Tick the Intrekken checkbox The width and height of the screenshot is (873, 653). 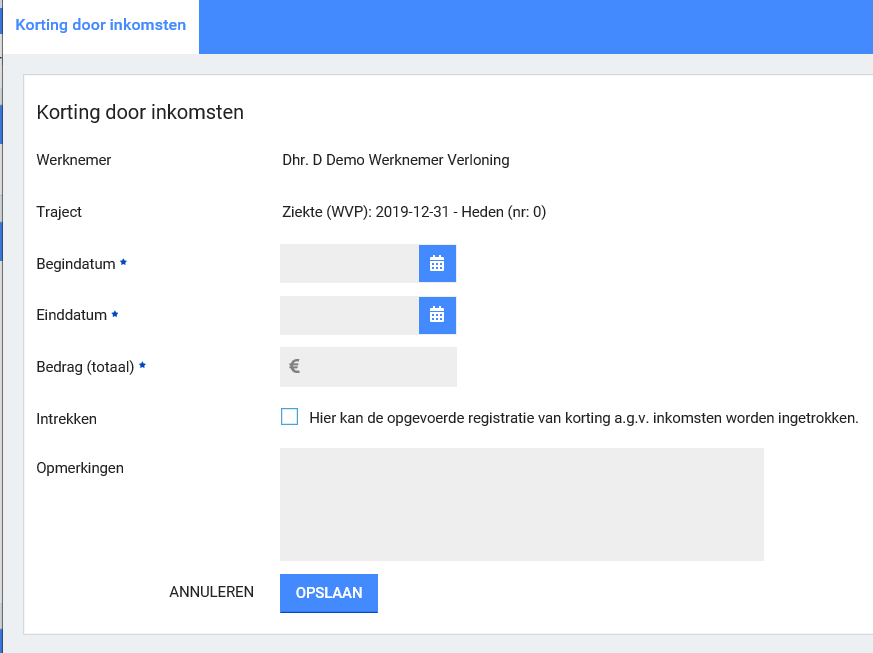point(290,418)
